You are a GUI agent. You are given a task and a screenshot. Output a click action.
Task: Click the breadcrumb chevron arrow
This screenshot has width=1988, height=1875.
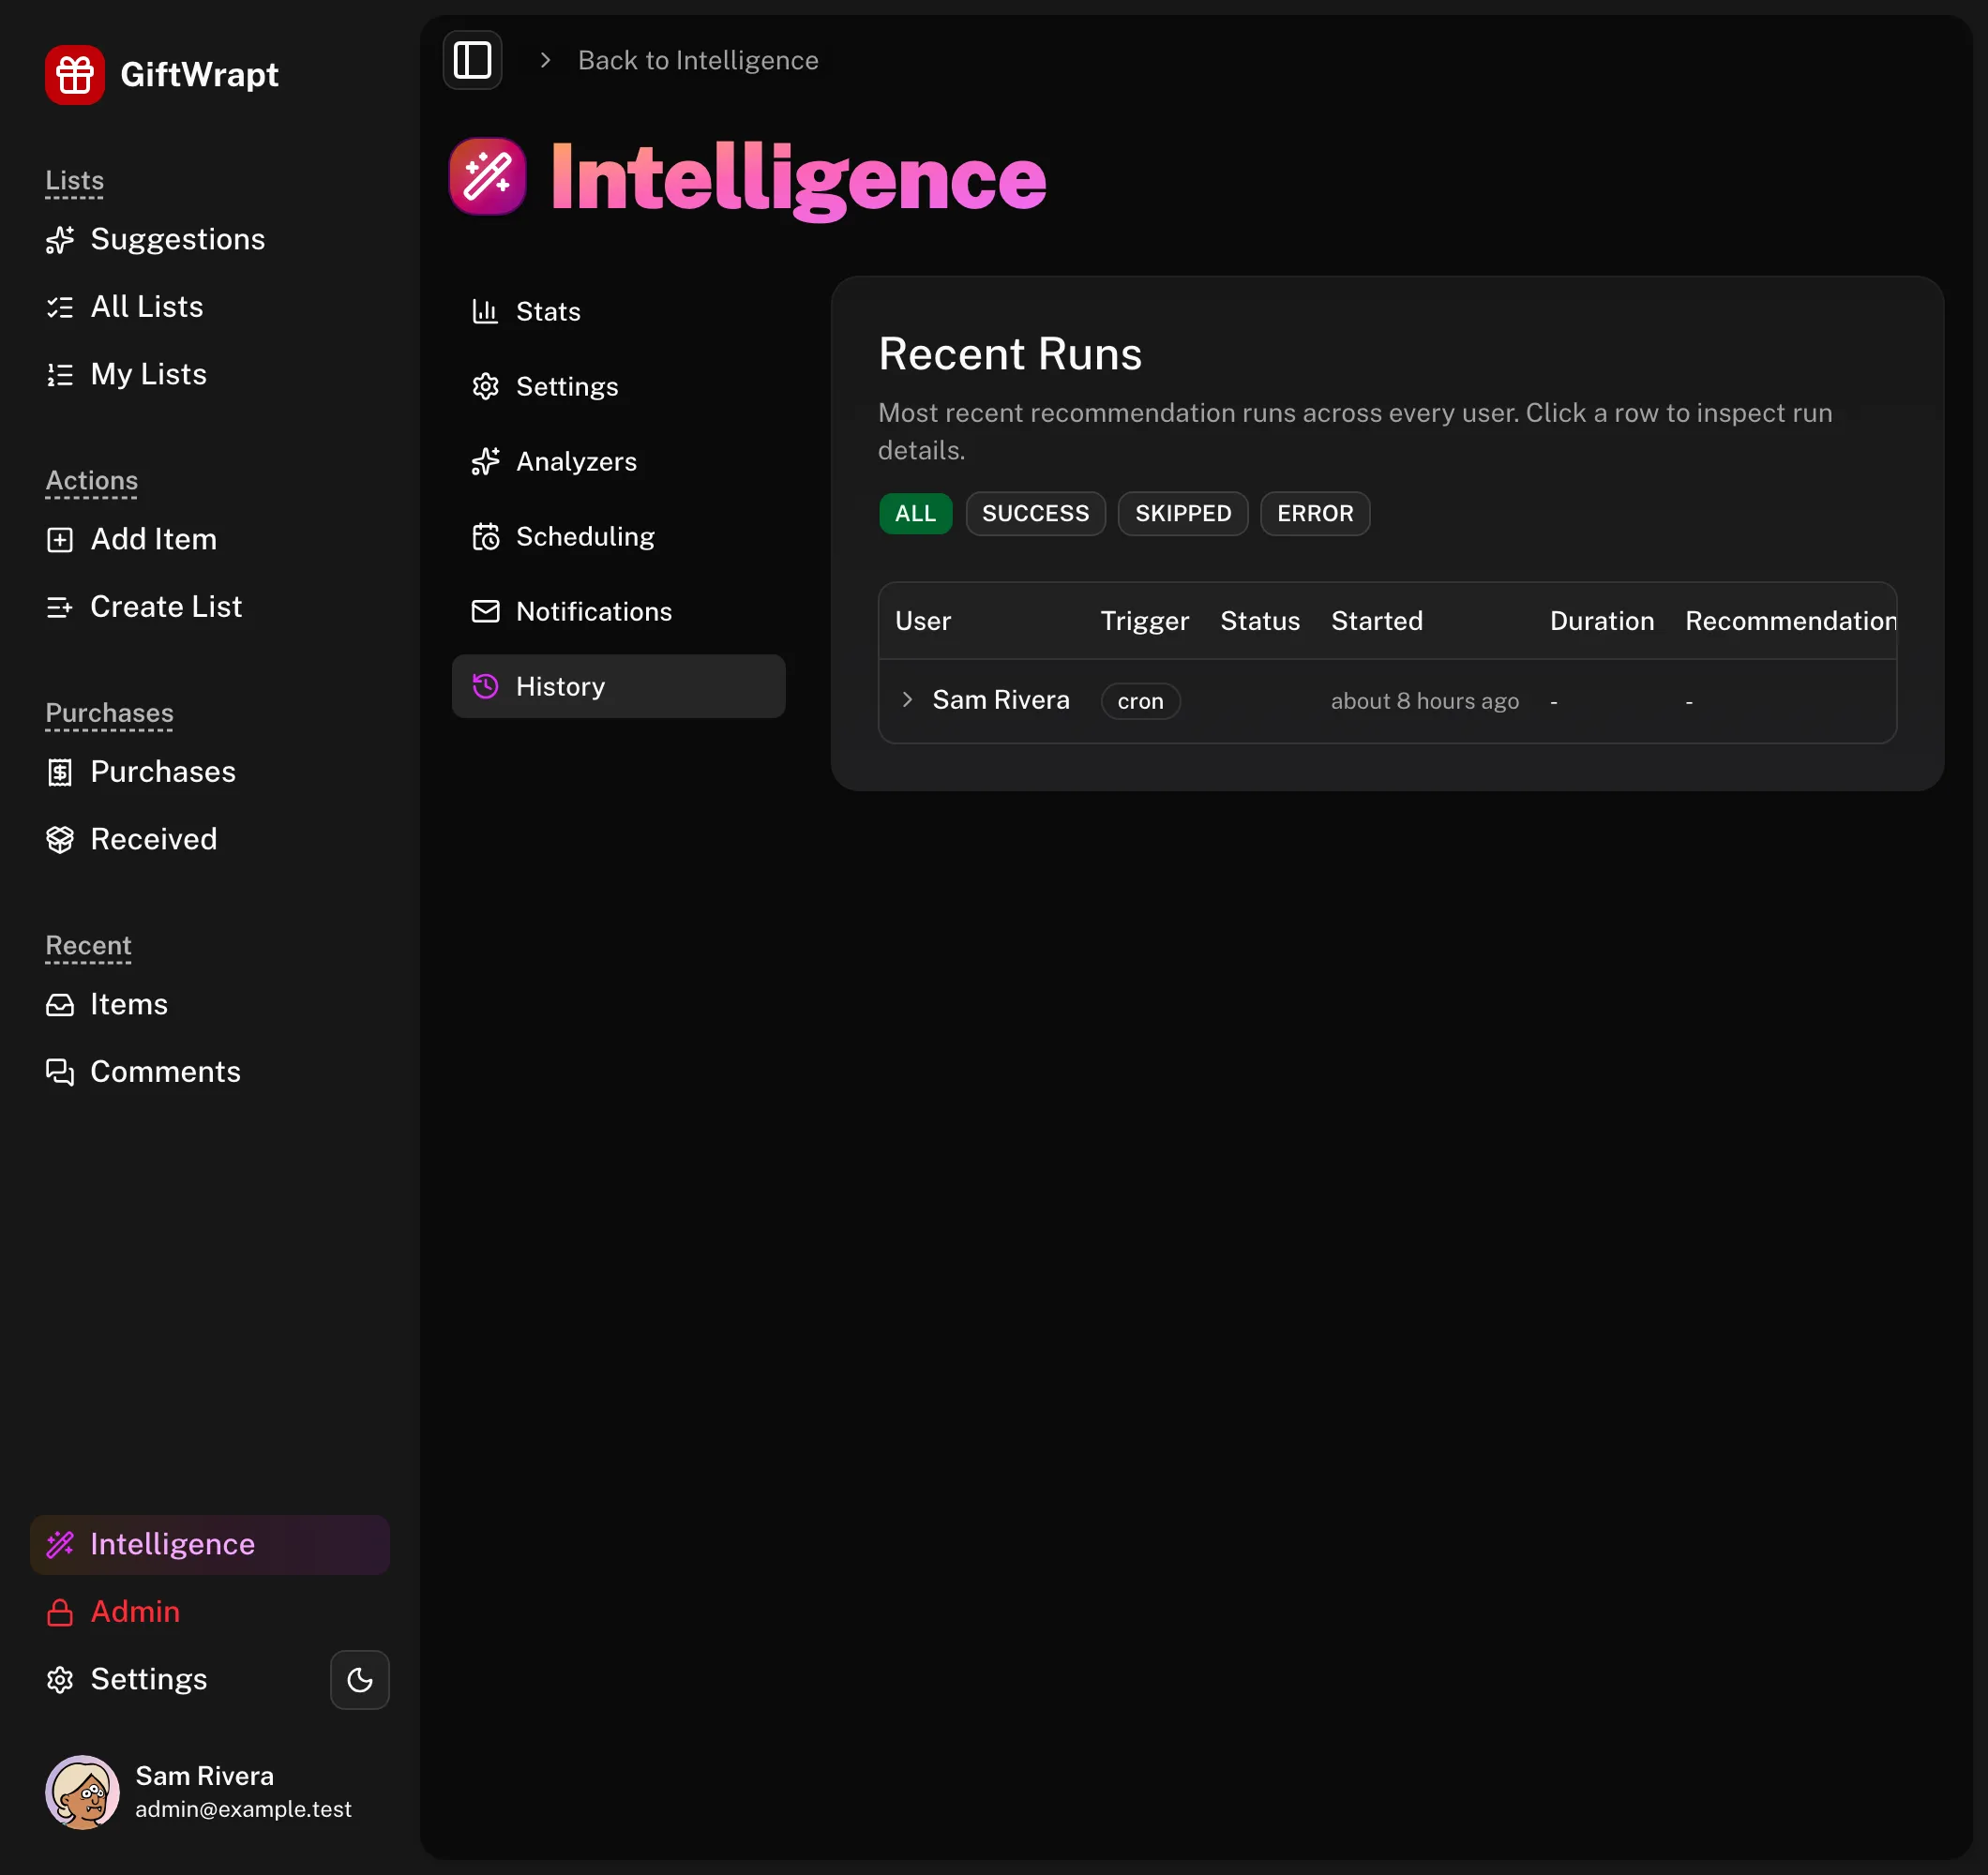(545, 60)
